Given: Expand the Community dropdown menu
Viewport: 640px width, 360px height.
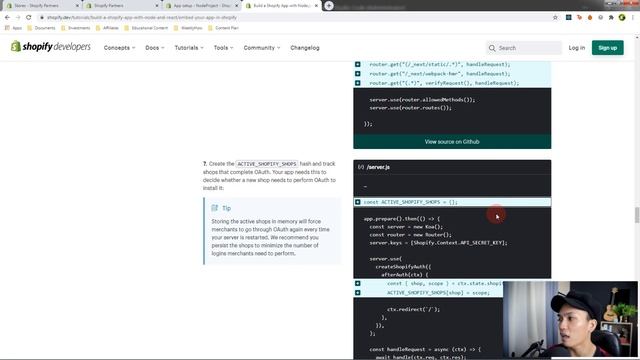Looking at the screenshot, I should coord(262,48).
